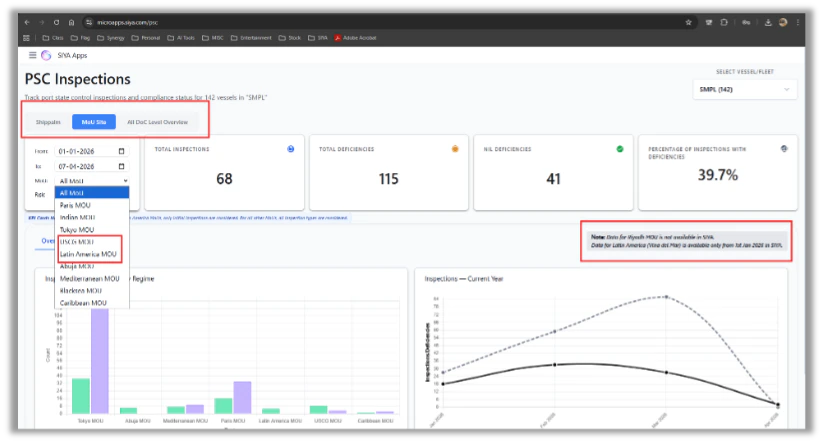825x443 pixels.
Task: Choose Tokyo MOU from the list
Action: 92,229
